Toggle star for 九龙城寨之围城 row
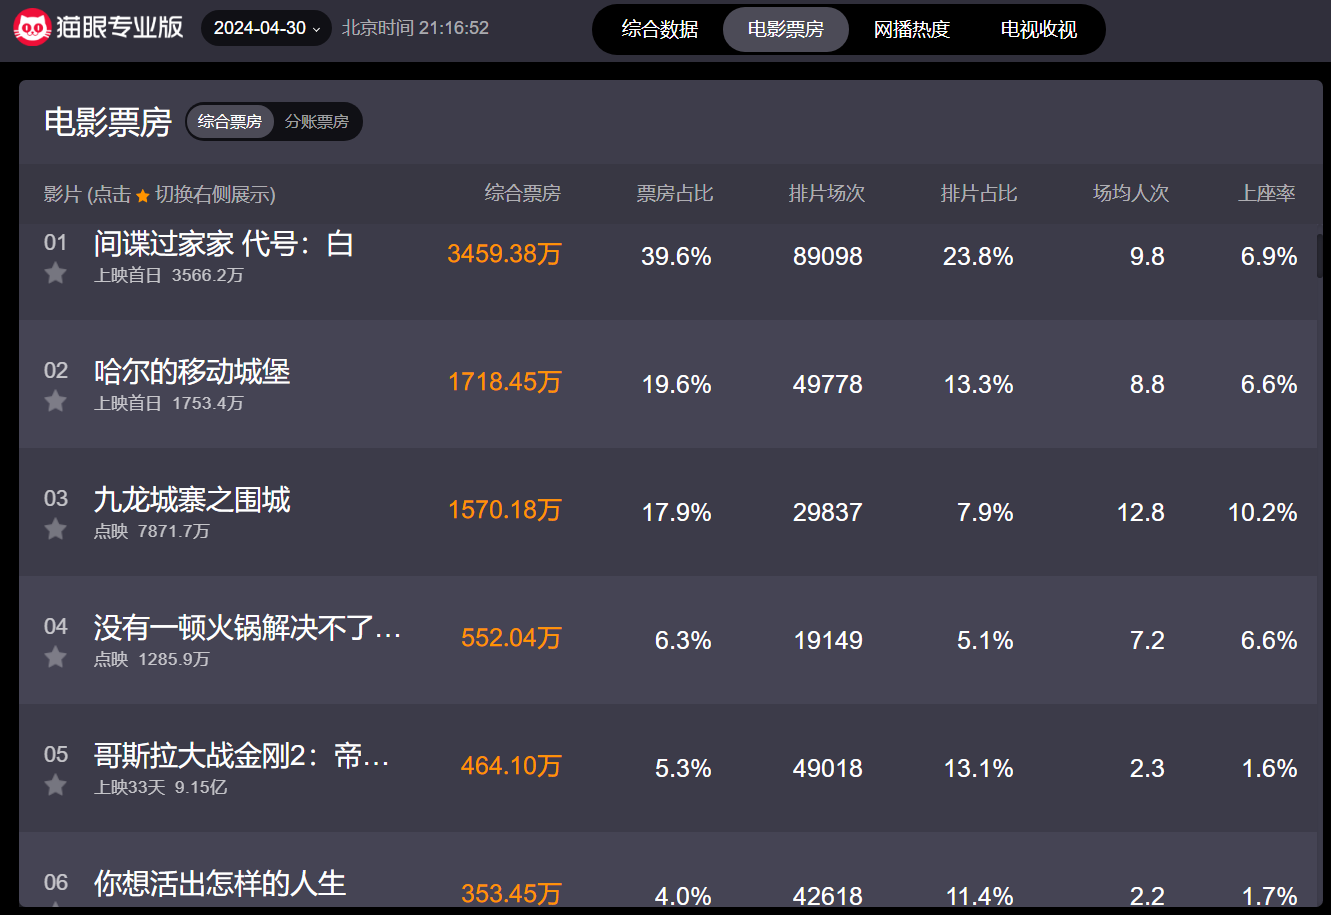The image size is (1331, 915). pos(56,529)
